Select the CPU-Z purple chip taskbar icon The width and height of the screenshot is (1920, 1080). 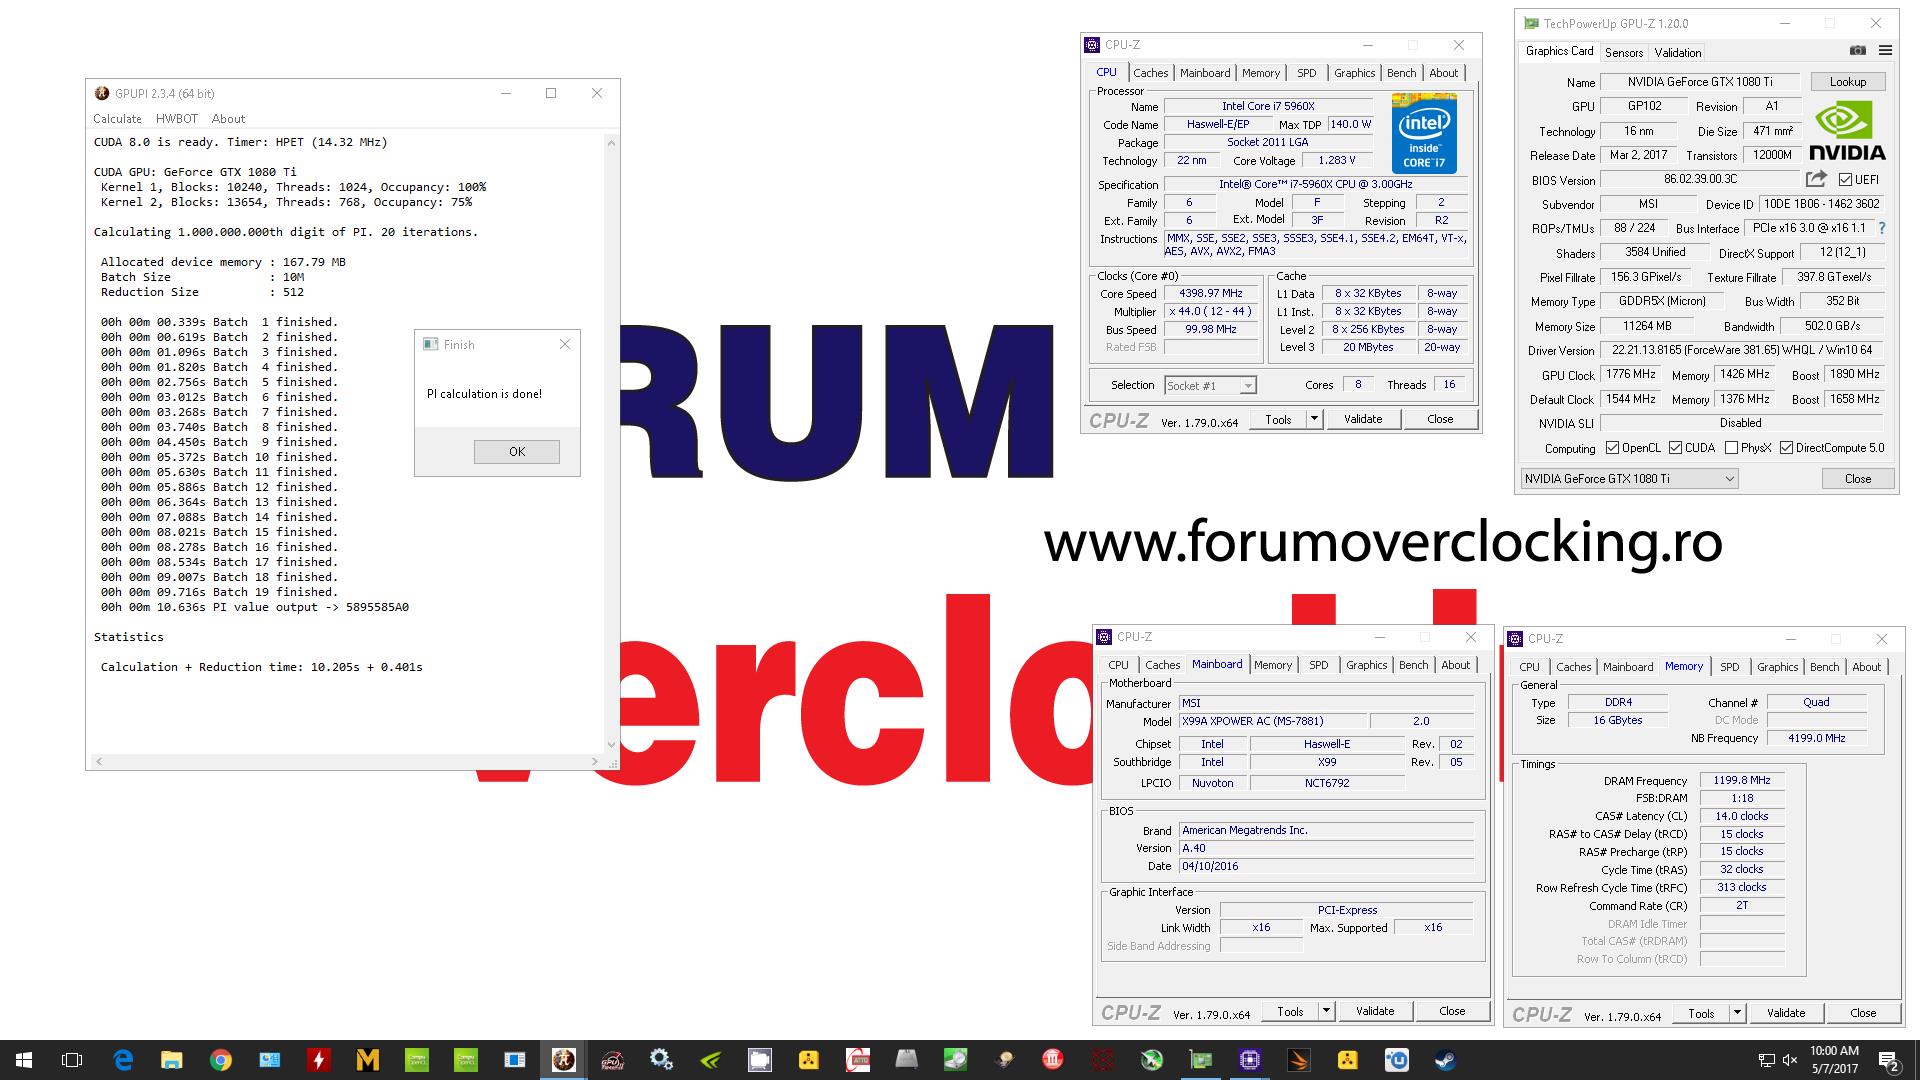[x=1250, y=1060]
